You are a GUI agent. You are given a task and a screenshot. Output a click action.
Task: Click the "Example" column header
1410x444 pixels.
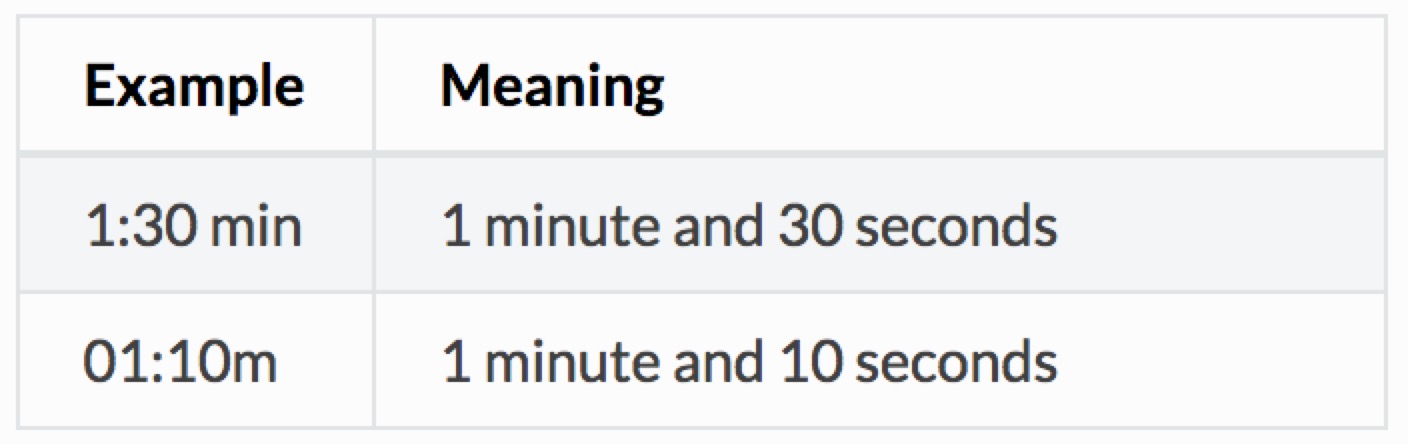pyautogui.click(x=194, y=86)
